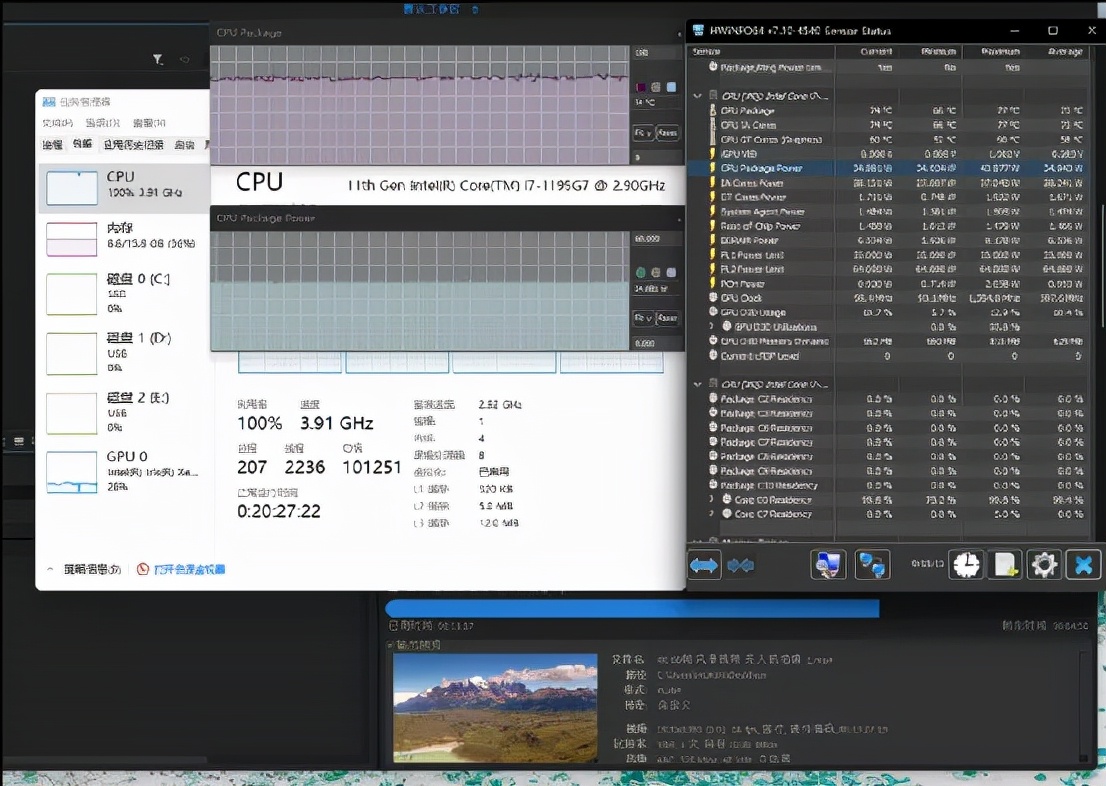
Task: Click the filter funnel icon in dark panel
Action: click(158, 59)
